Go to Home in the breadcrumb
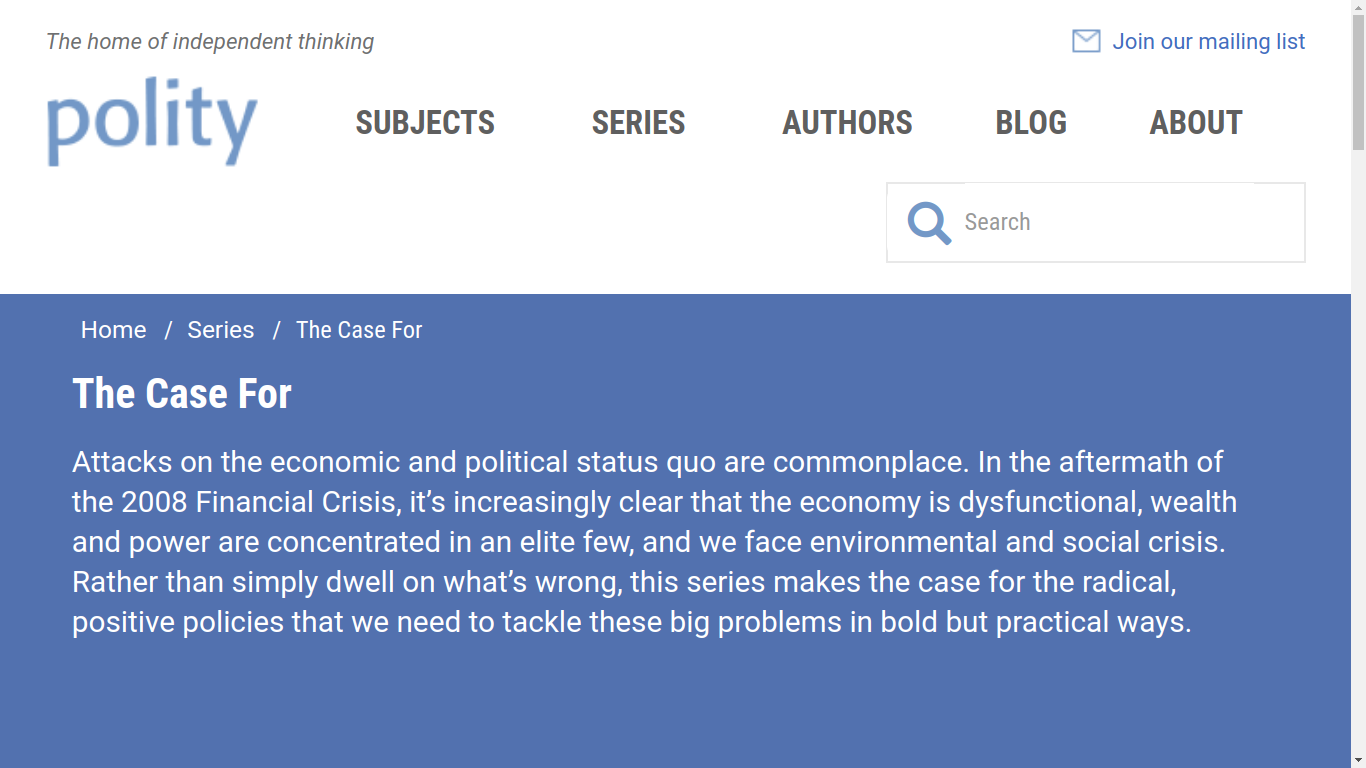This screenshot has width=1366, height=768. tap(113, 330)
